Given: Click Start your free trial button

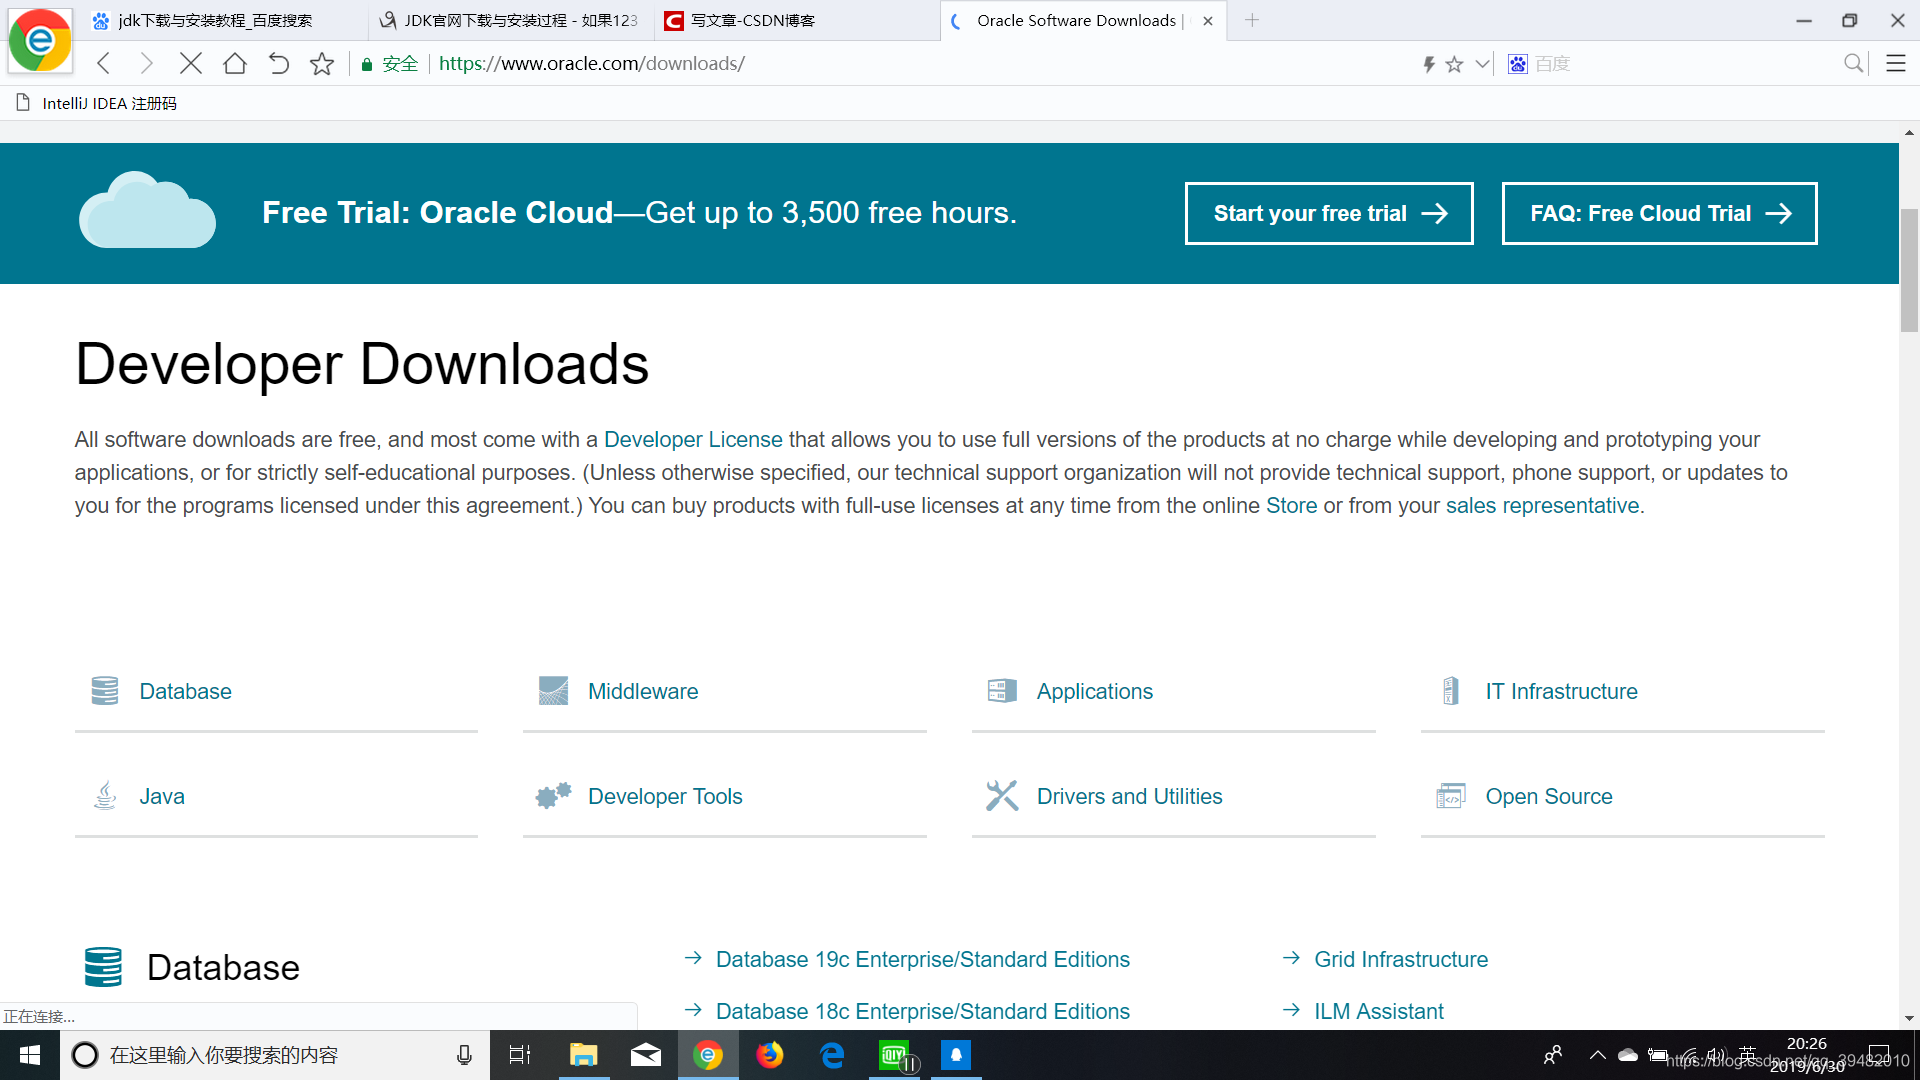Looking at the screenshot, I should click(1329, 213).
